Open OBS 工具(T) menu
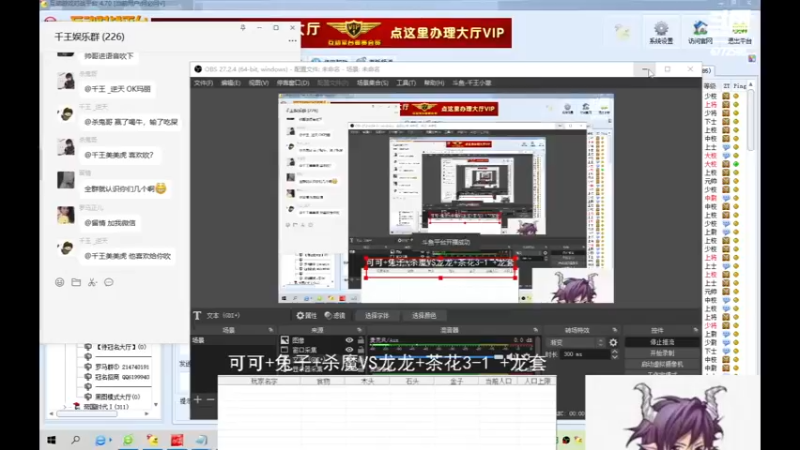 (406, 83)
